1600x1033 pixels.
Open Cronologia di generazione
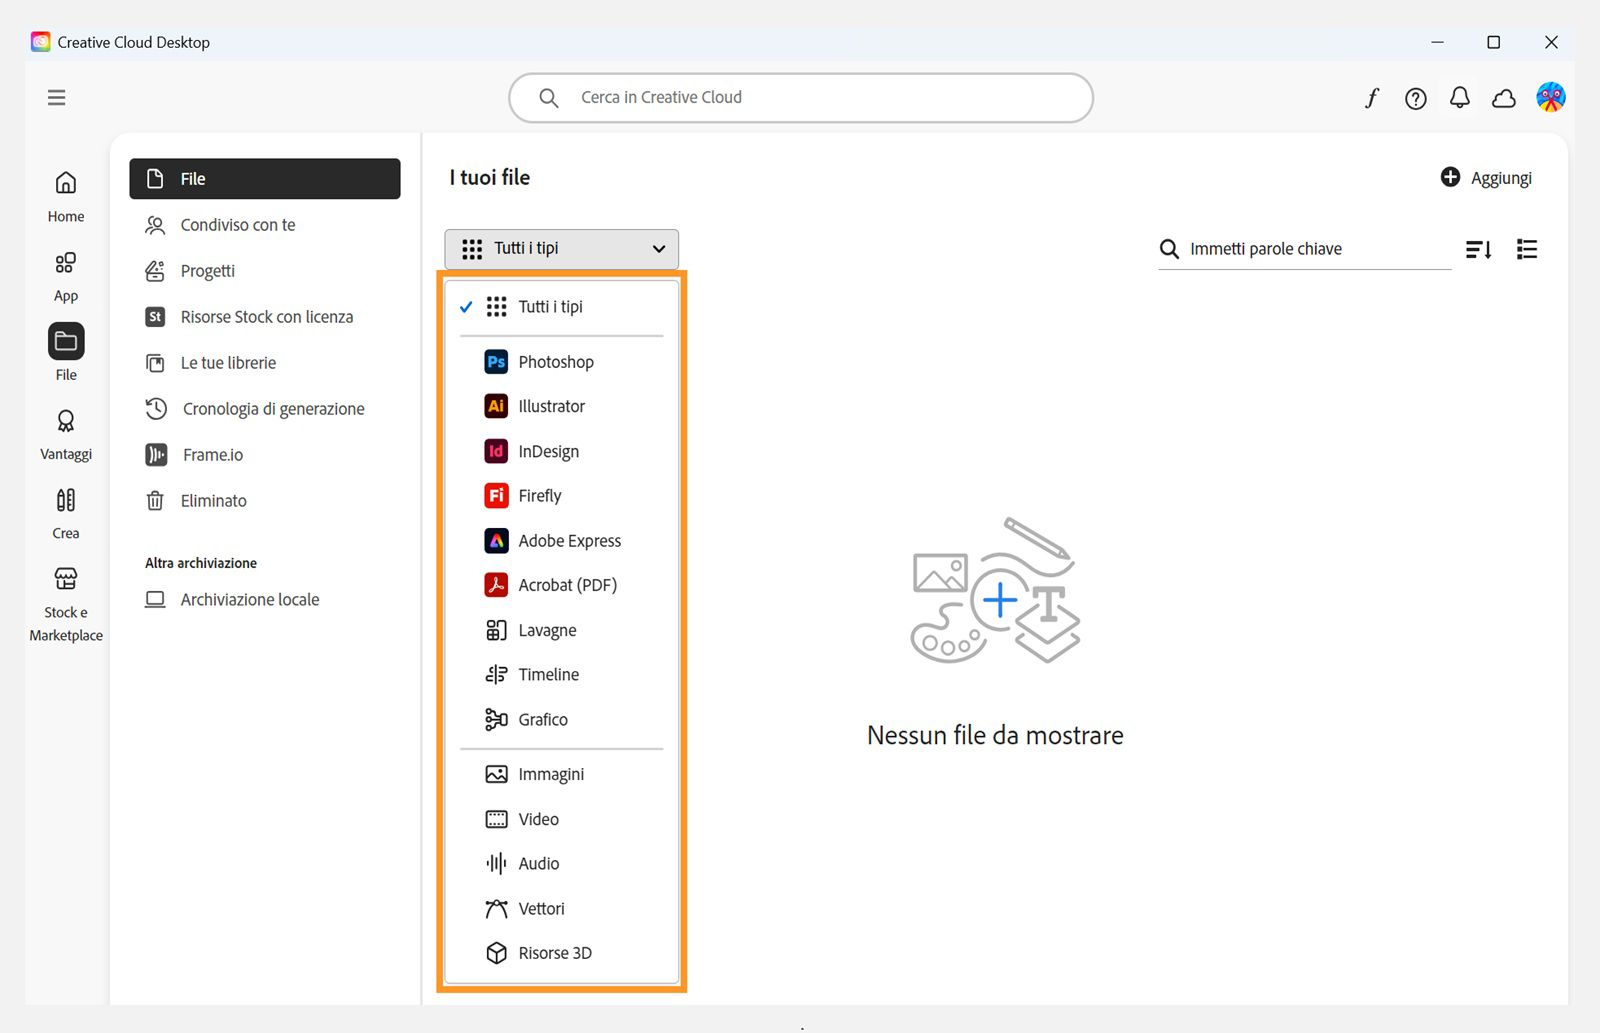265,409
